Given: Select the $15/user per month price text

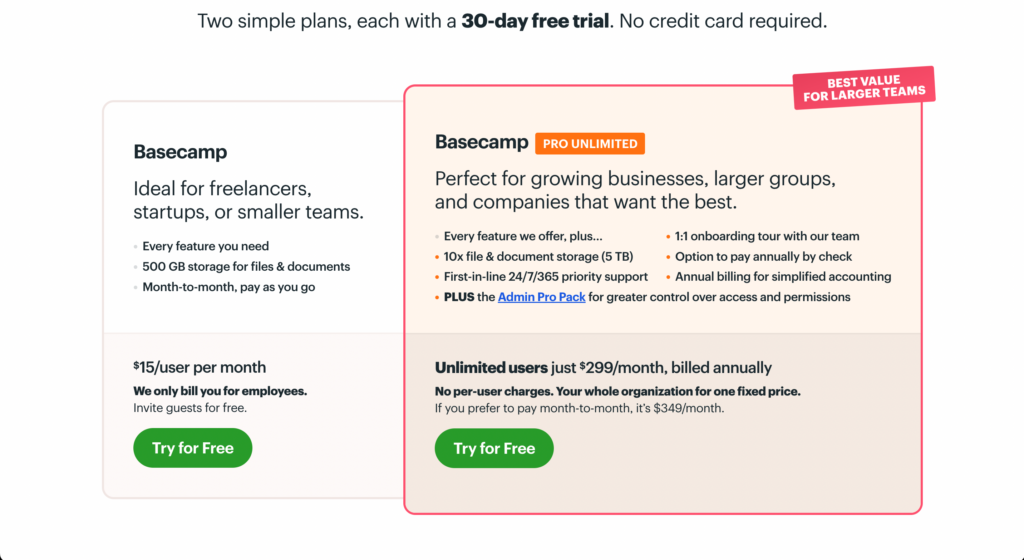Looking at the screenshot, I should click(200, 367).
